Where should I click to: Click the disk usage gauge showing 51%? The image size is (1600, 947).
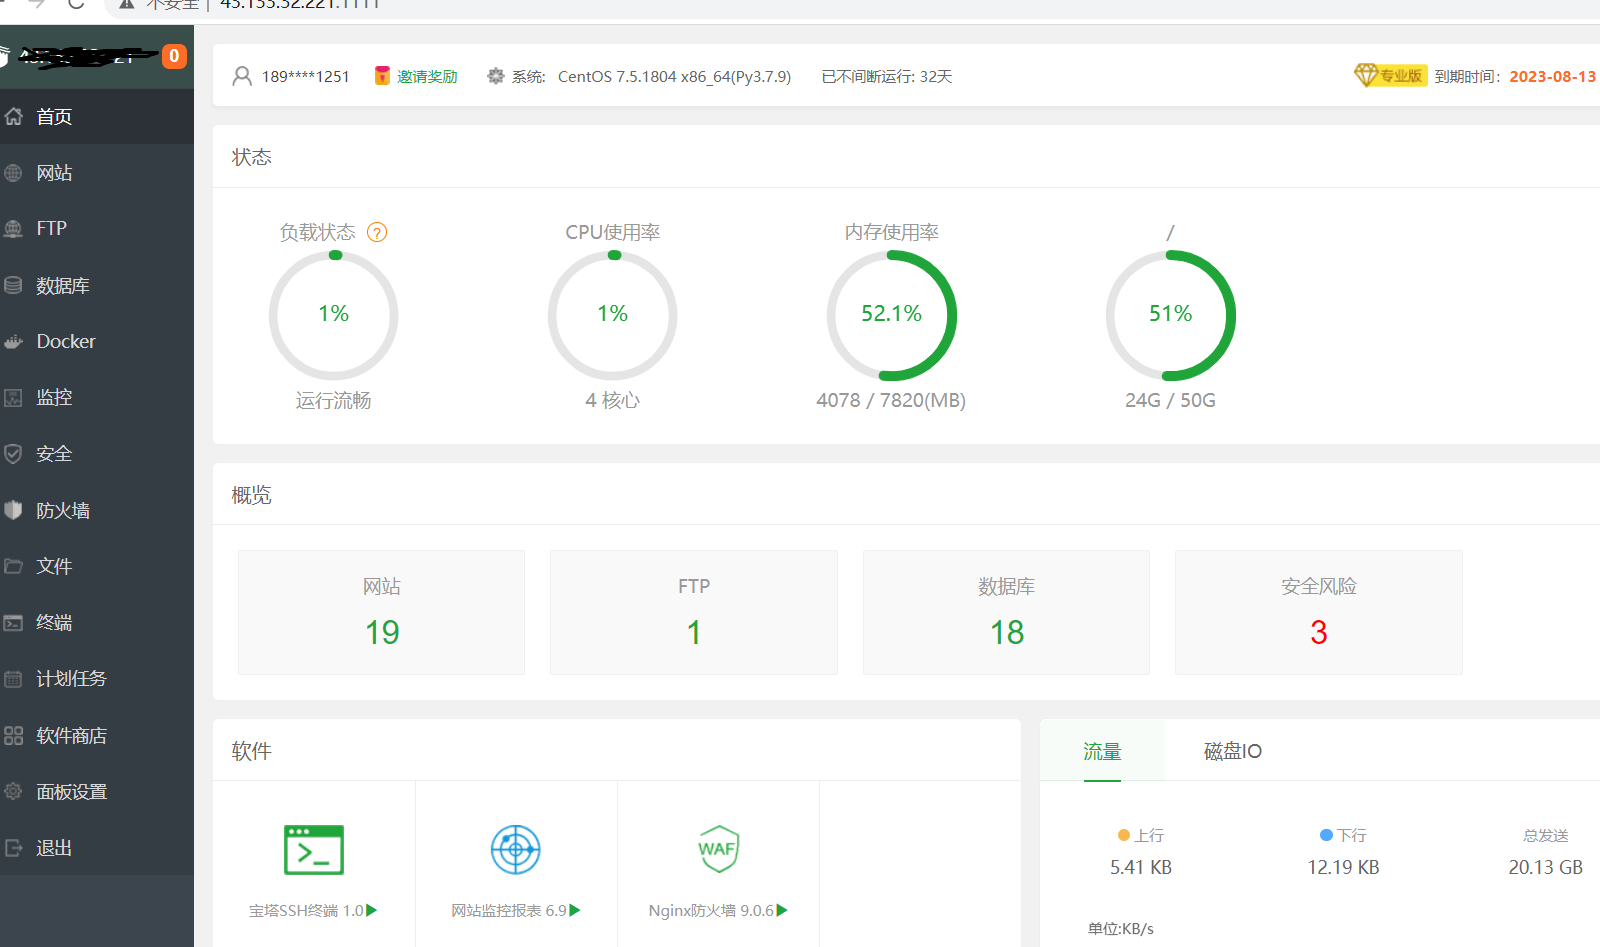pyautogui.click(x=1170, y=315)
